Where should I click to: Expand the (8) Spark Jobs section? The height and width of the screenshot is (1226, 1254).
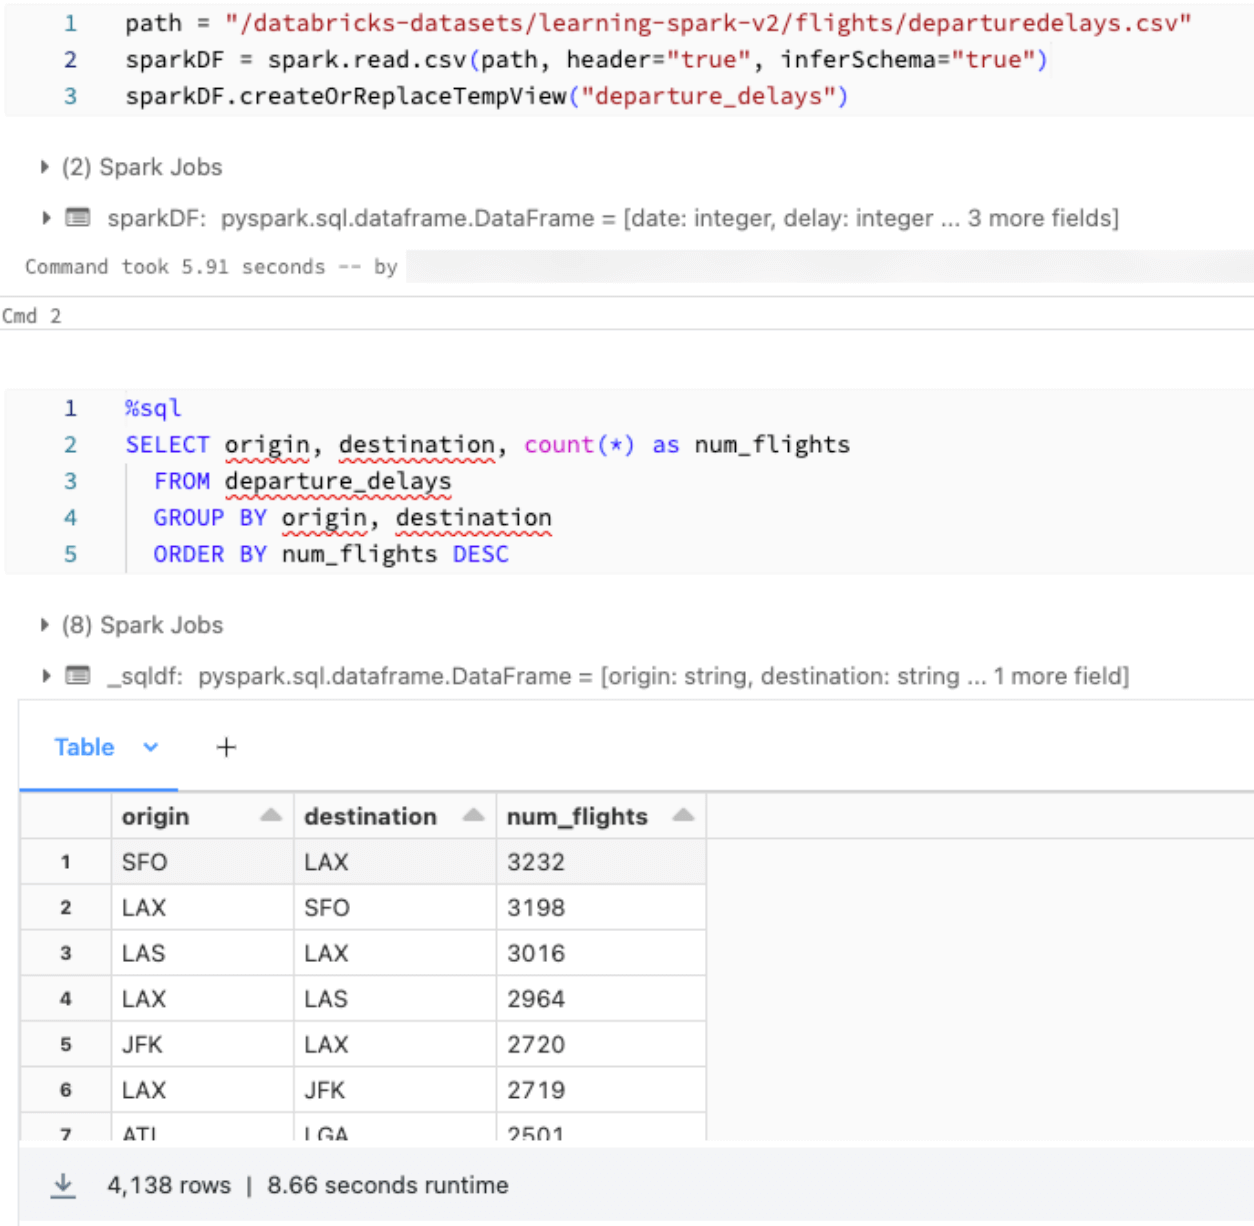tap(44, 625)
